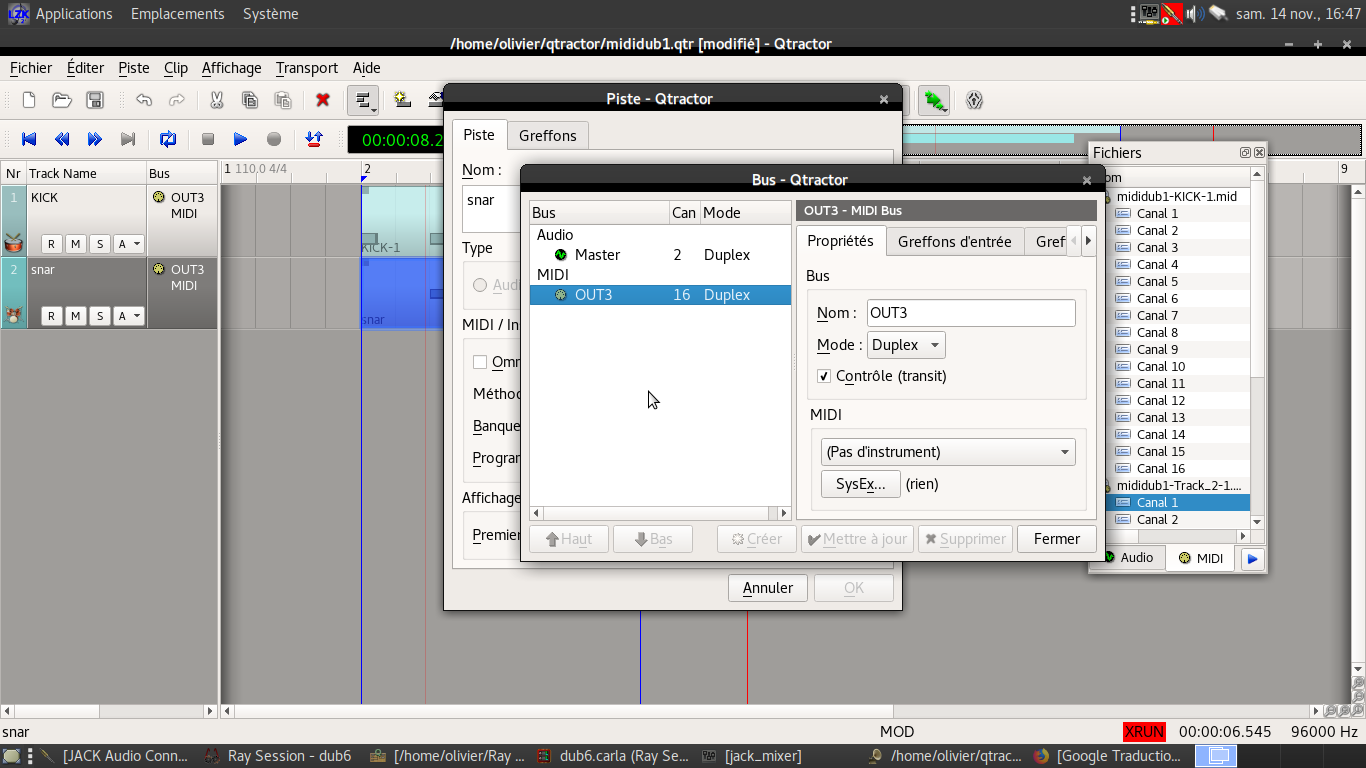1366x768 pixels.
Task: Open the Greffons tab in Piste dialog
Action: (548, 136)
